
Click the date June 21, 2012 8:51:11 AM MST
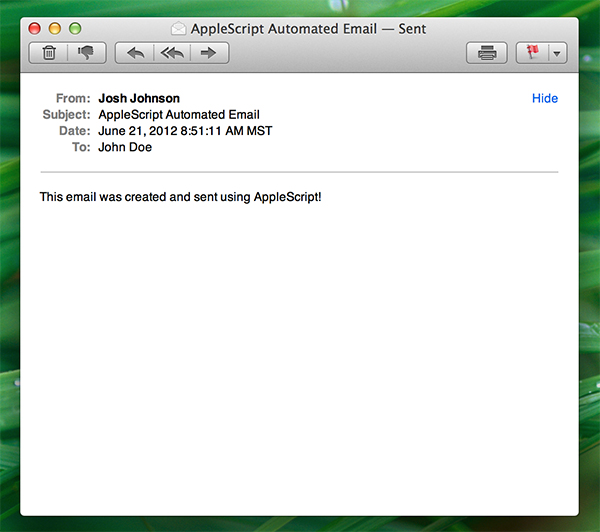185,131
